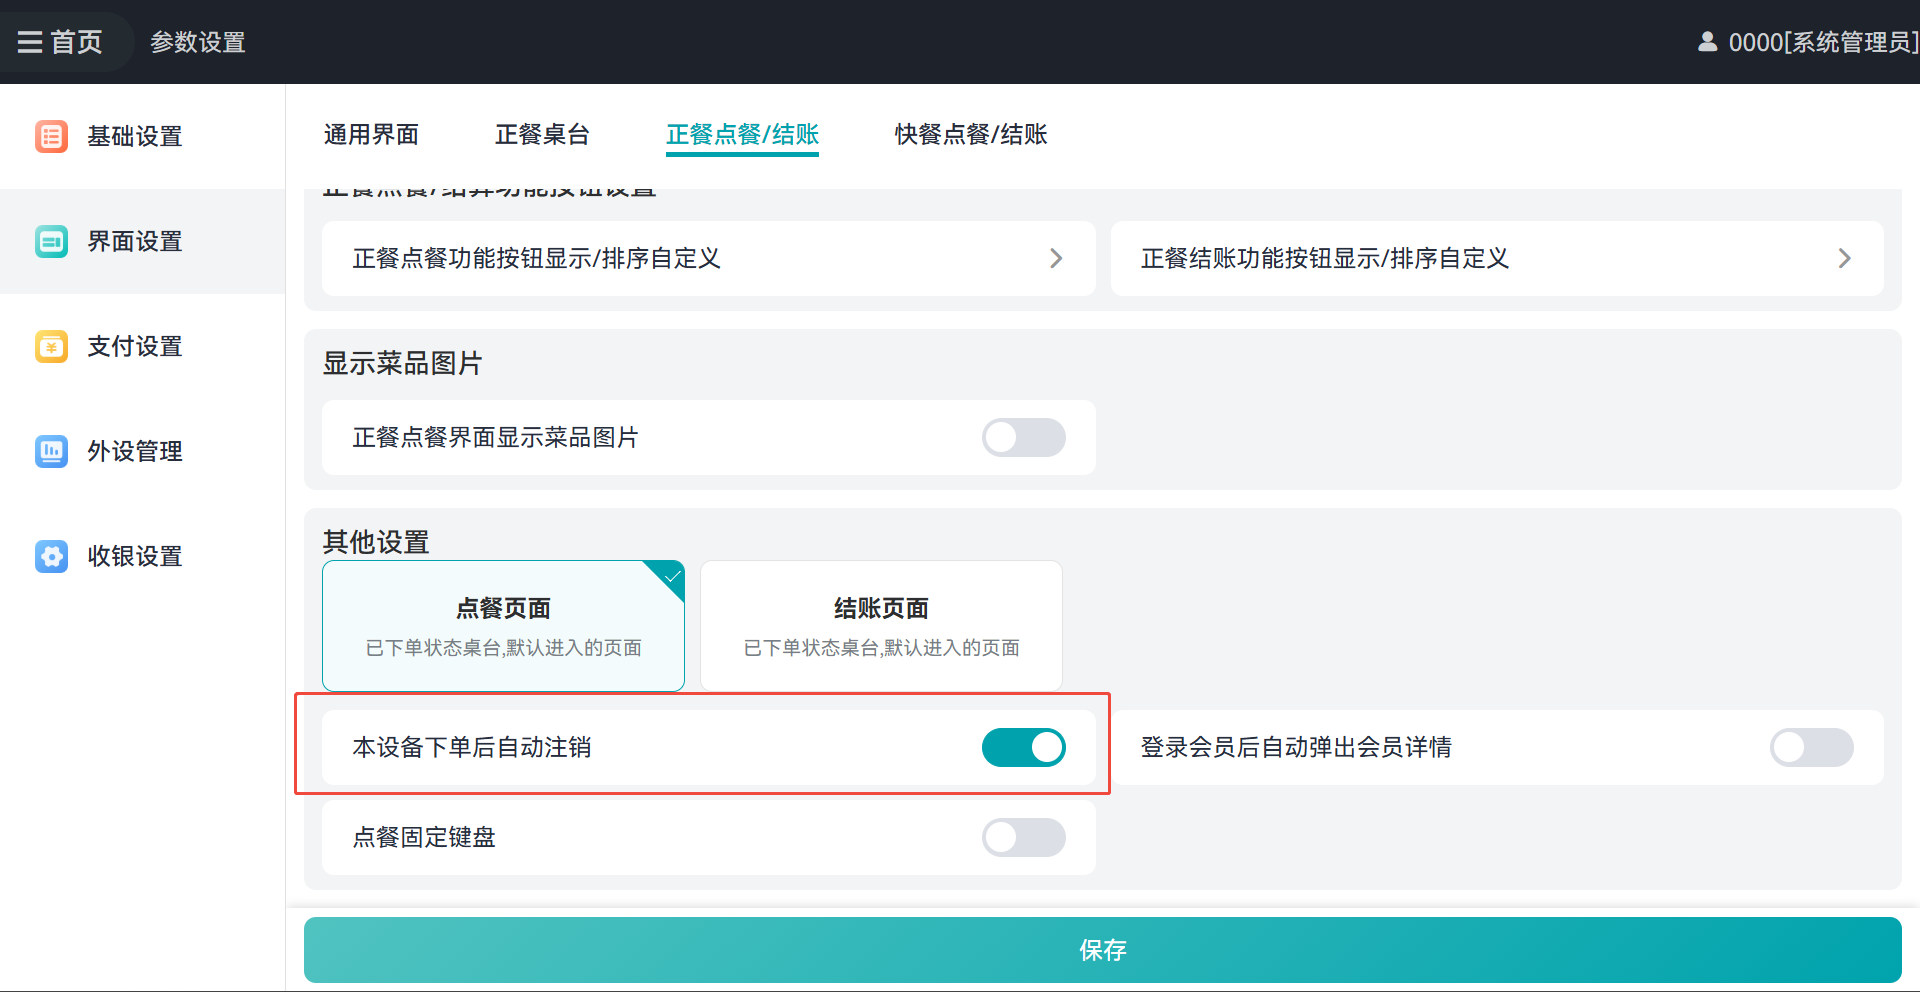This screenshot has width=1920, height=992.
Task: Click the 收银设置 gear icon
Action: point(51,556)
